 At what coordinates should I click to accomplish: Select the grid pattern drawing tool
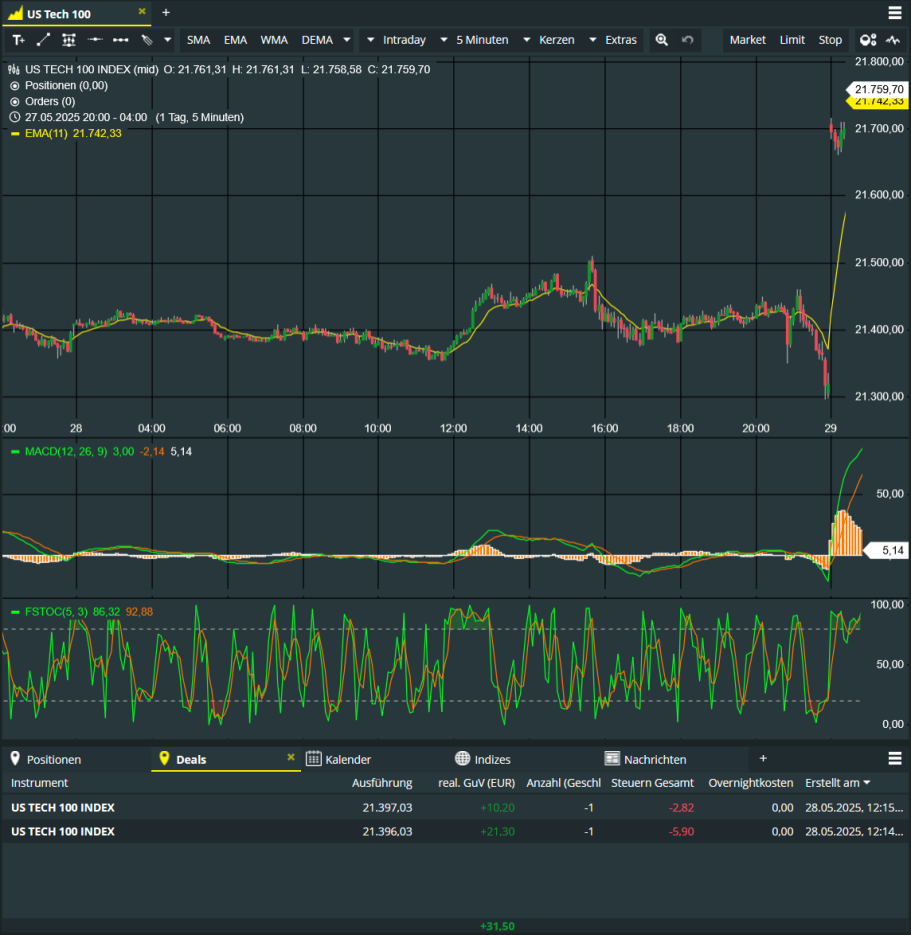(69, 40)
